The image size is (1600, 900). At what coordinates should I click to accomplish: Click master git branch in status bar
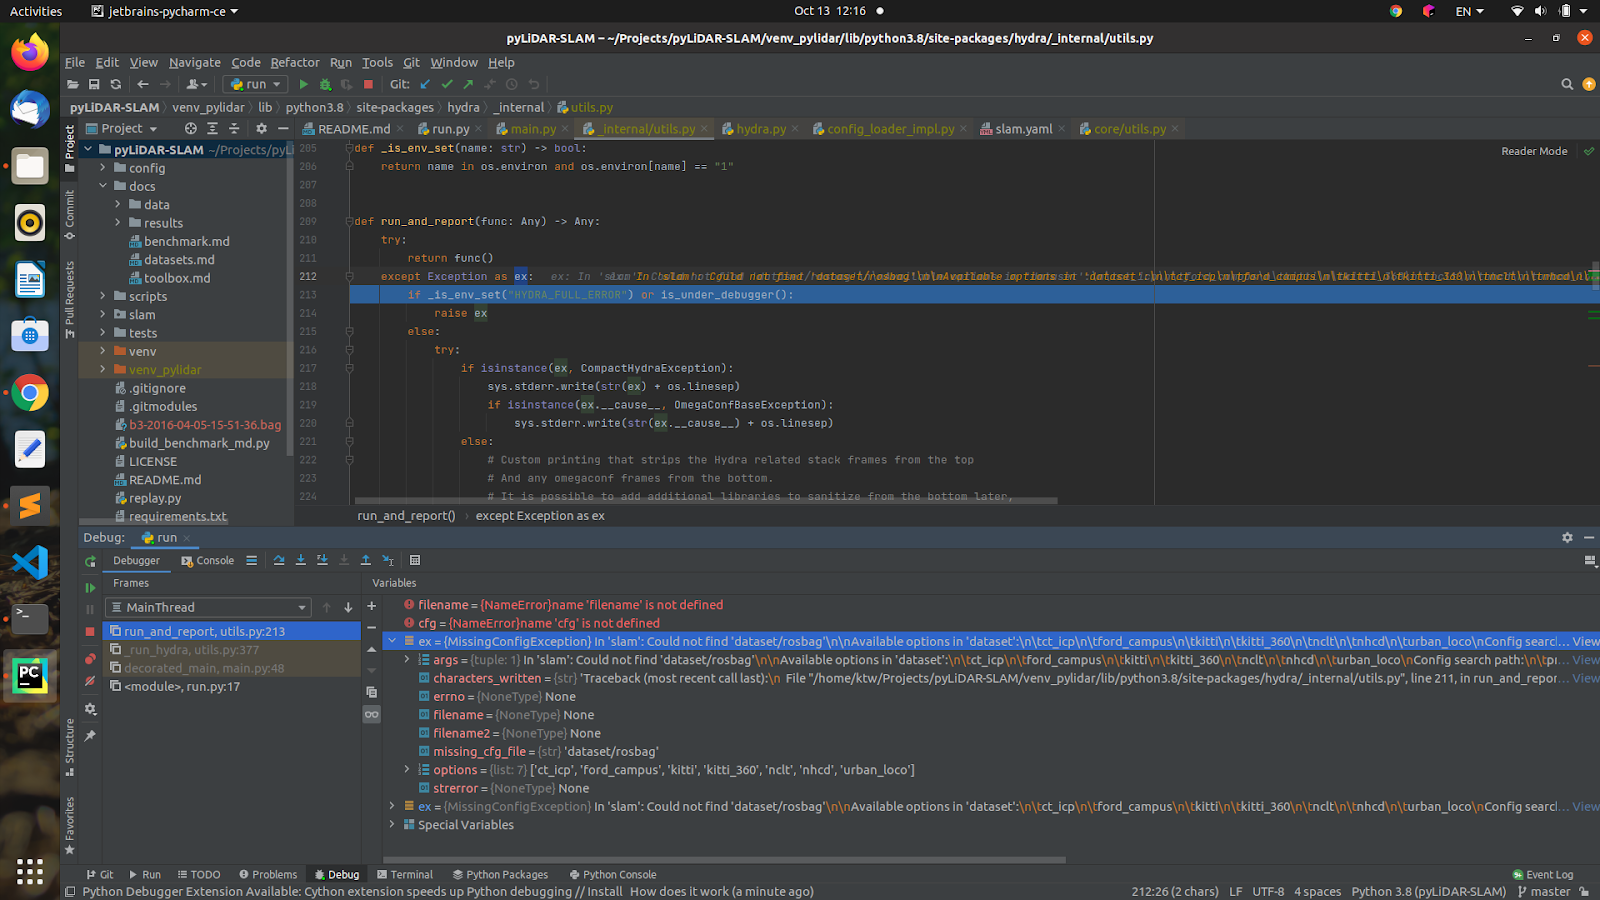[1544, 892]
